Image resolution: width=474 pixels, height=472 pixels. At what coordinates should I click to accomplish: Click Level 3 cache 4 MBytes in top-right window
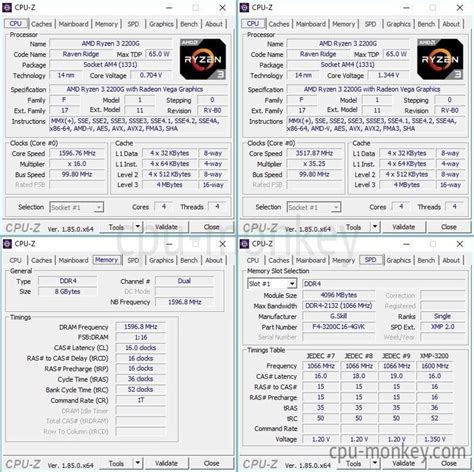(x=406, y=185)
